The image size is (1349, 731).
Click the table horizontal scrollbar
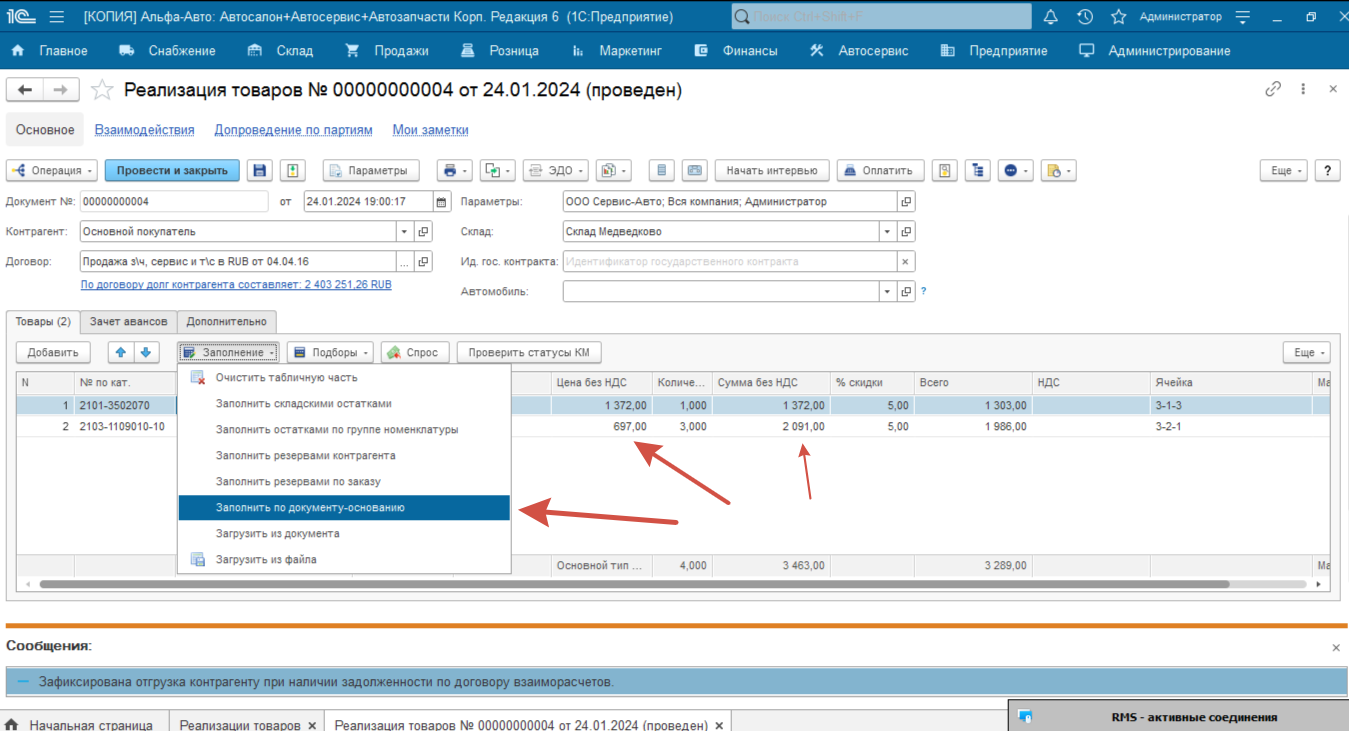pyautogui.click(x=633, y=583)
